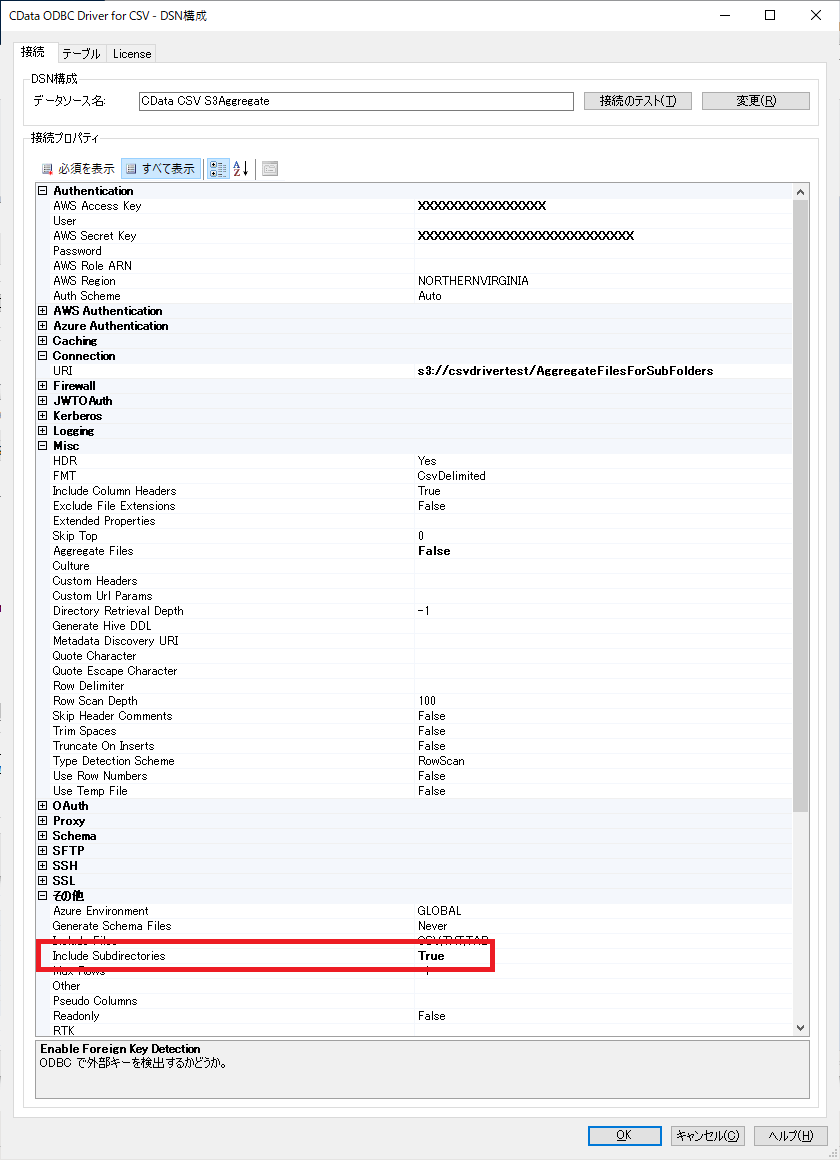Expand the JWTOAuth category

click(x=43, y=401)
